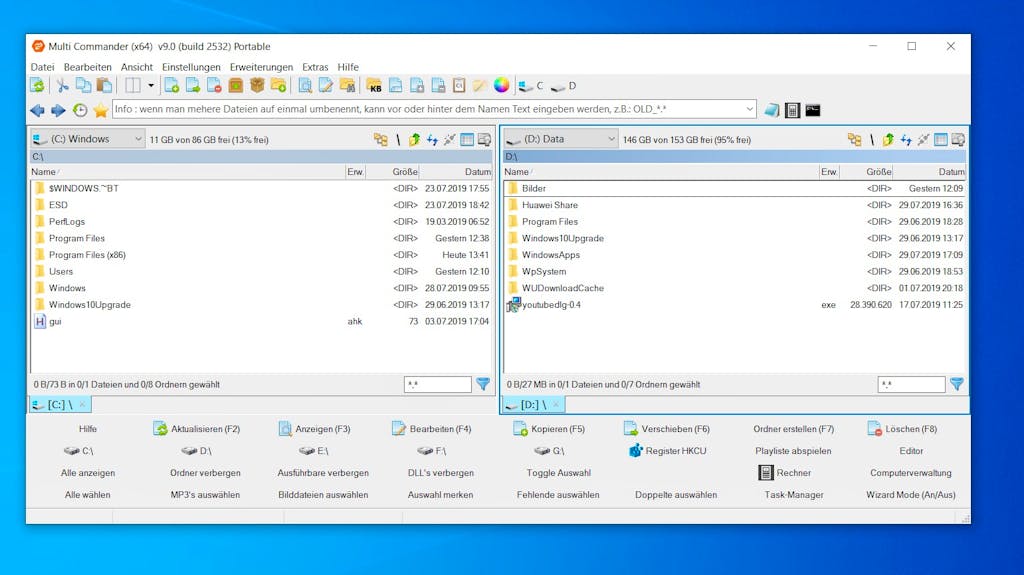Click the scissors cut icon
This screenshot has width=1024, height=575.
point(62,86)
